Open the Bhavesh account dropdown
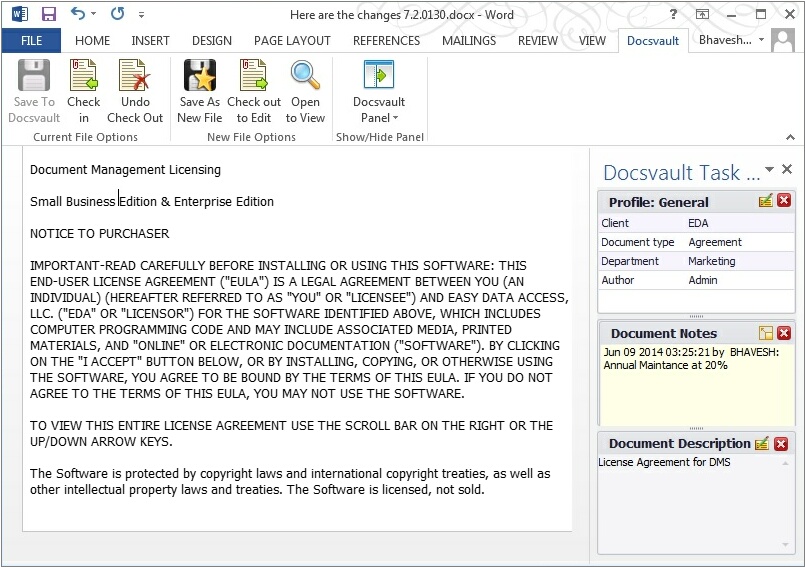805x567 pixels. [731, 40]
